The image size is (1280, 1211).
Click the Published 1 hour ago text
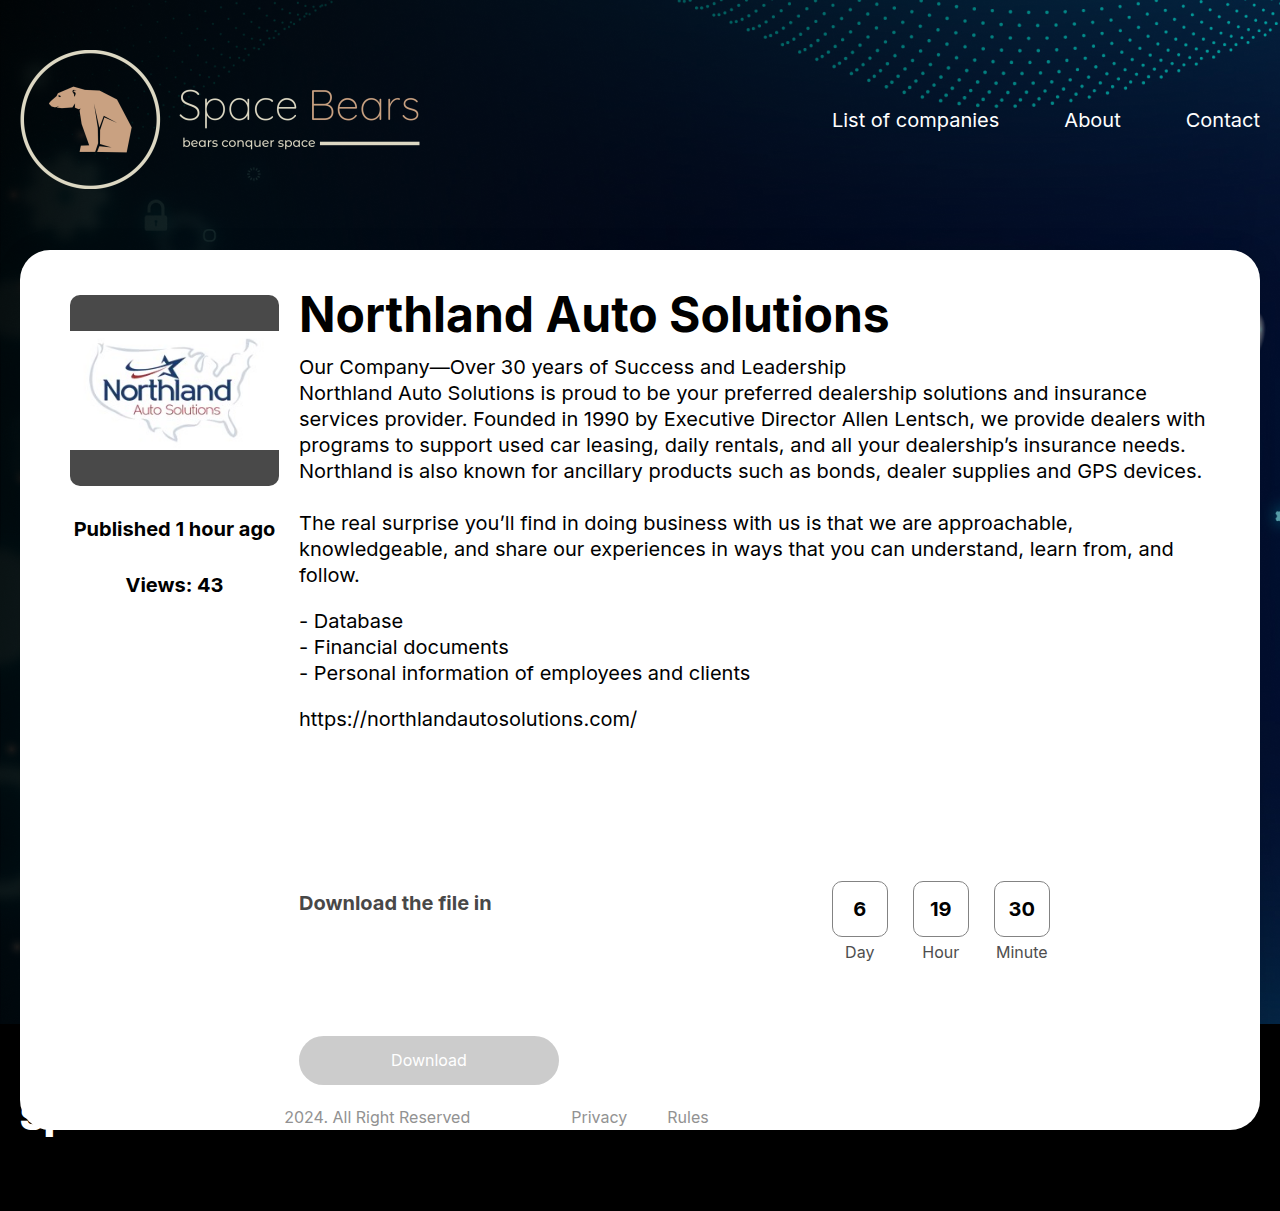174,529
